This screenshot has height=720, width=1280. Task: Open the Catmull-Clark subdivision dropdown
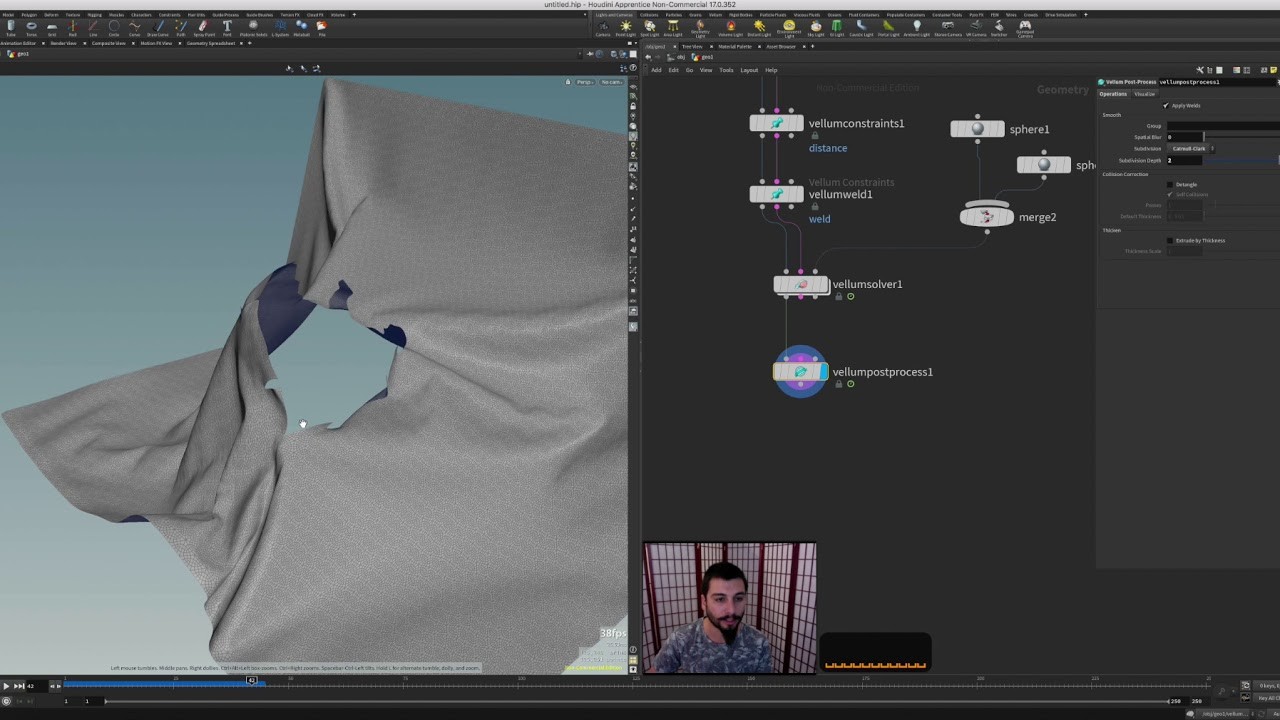pos(1190,148)
